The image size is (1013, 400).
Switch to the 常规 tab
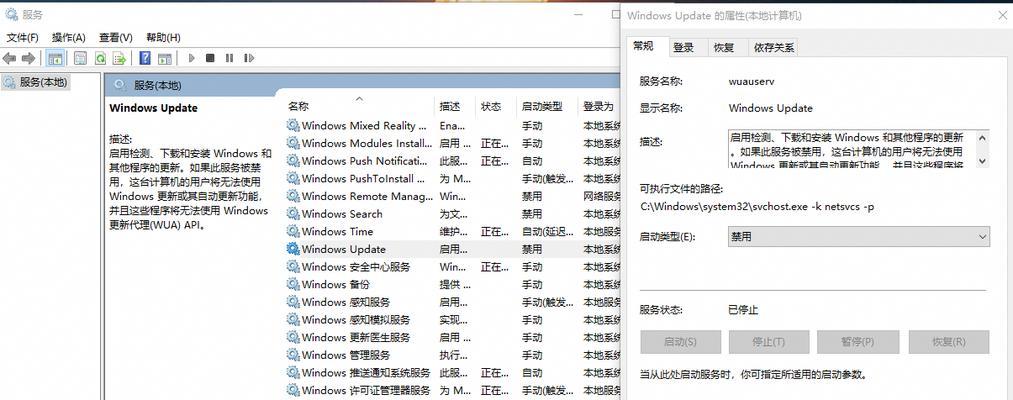click(643, 46)
